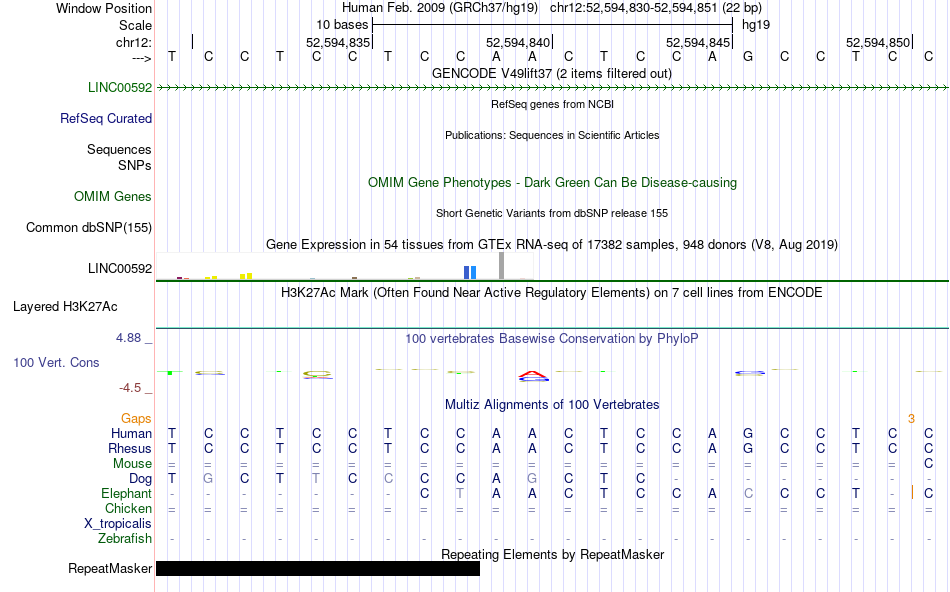Click Publications: Sequences in Scientific Articles title

(552, 135)
